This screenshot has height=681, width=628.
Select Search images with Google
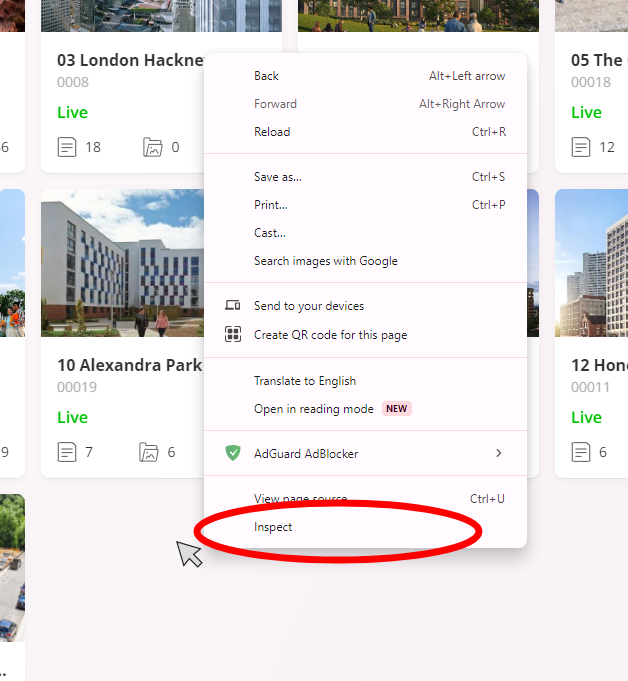point(365,261)
